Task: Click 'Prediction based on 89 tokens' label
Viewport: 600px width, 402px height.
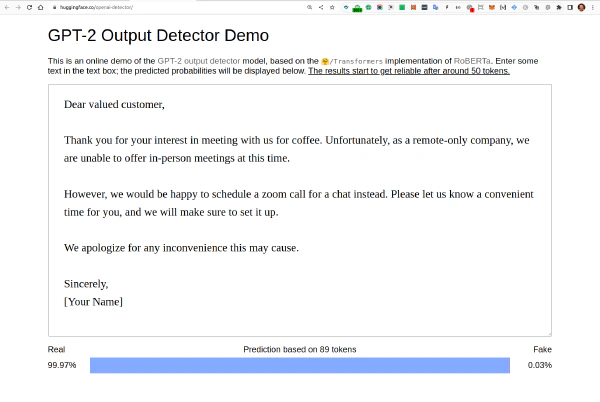Action: (300, 349)
